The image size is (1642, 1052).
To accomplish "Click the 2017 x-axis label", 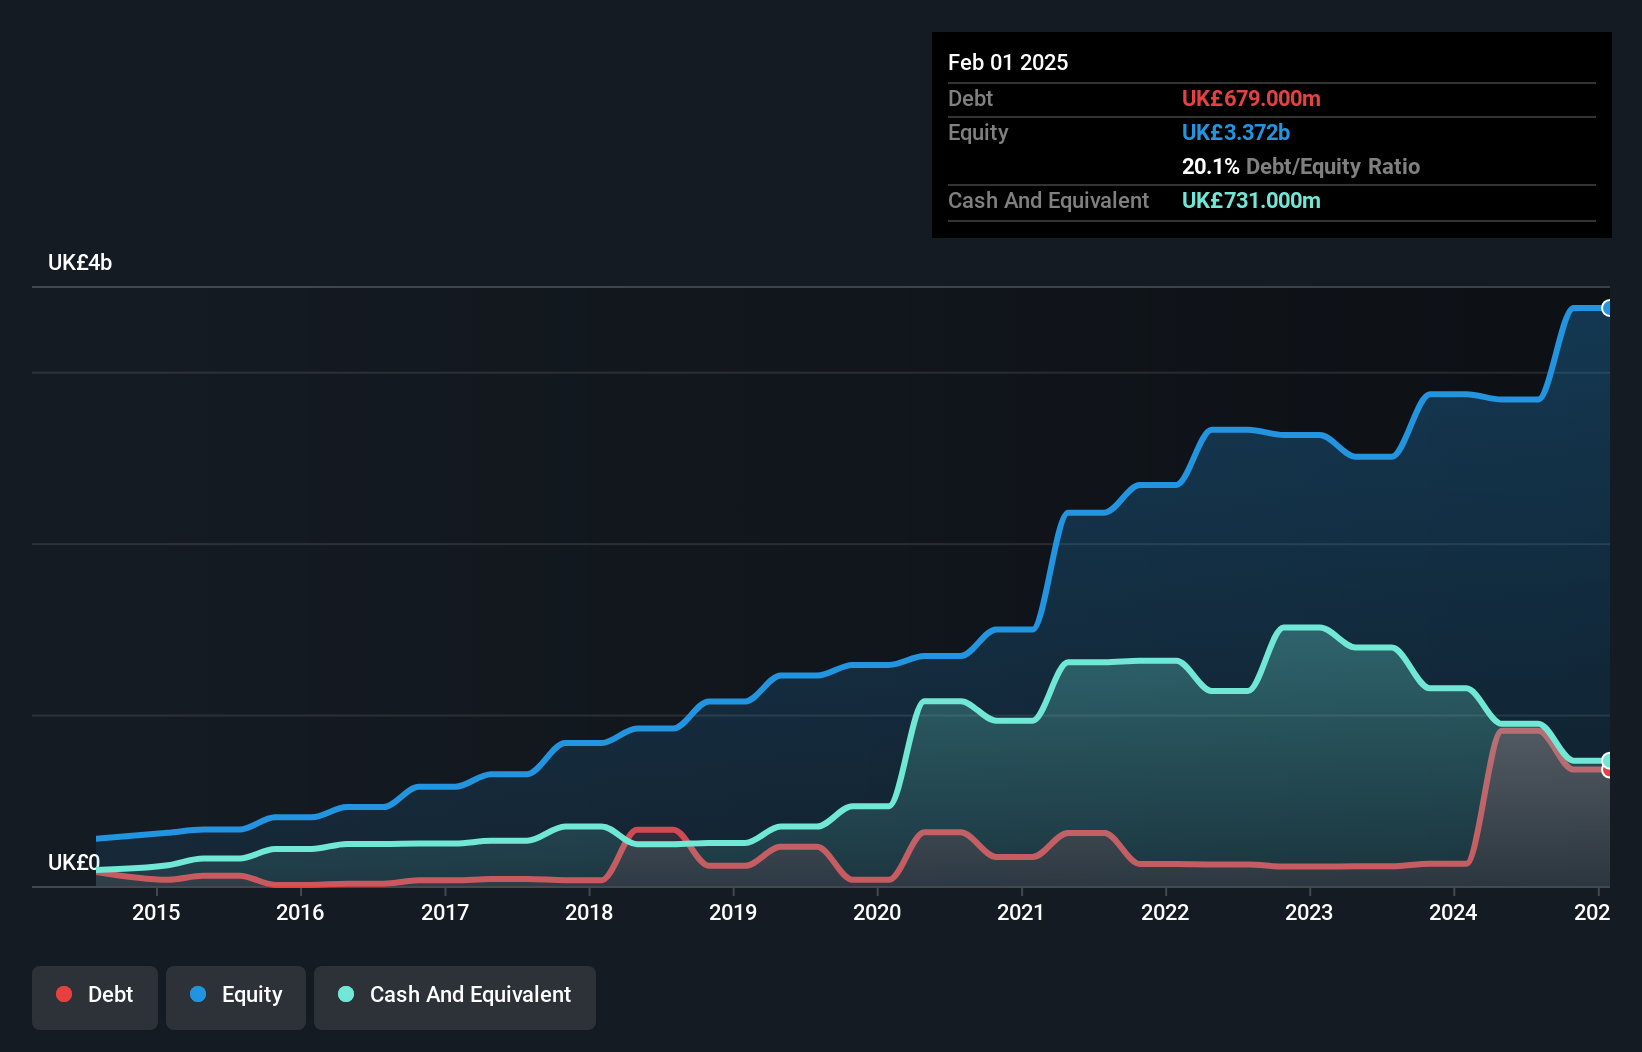I will [445, 912].
